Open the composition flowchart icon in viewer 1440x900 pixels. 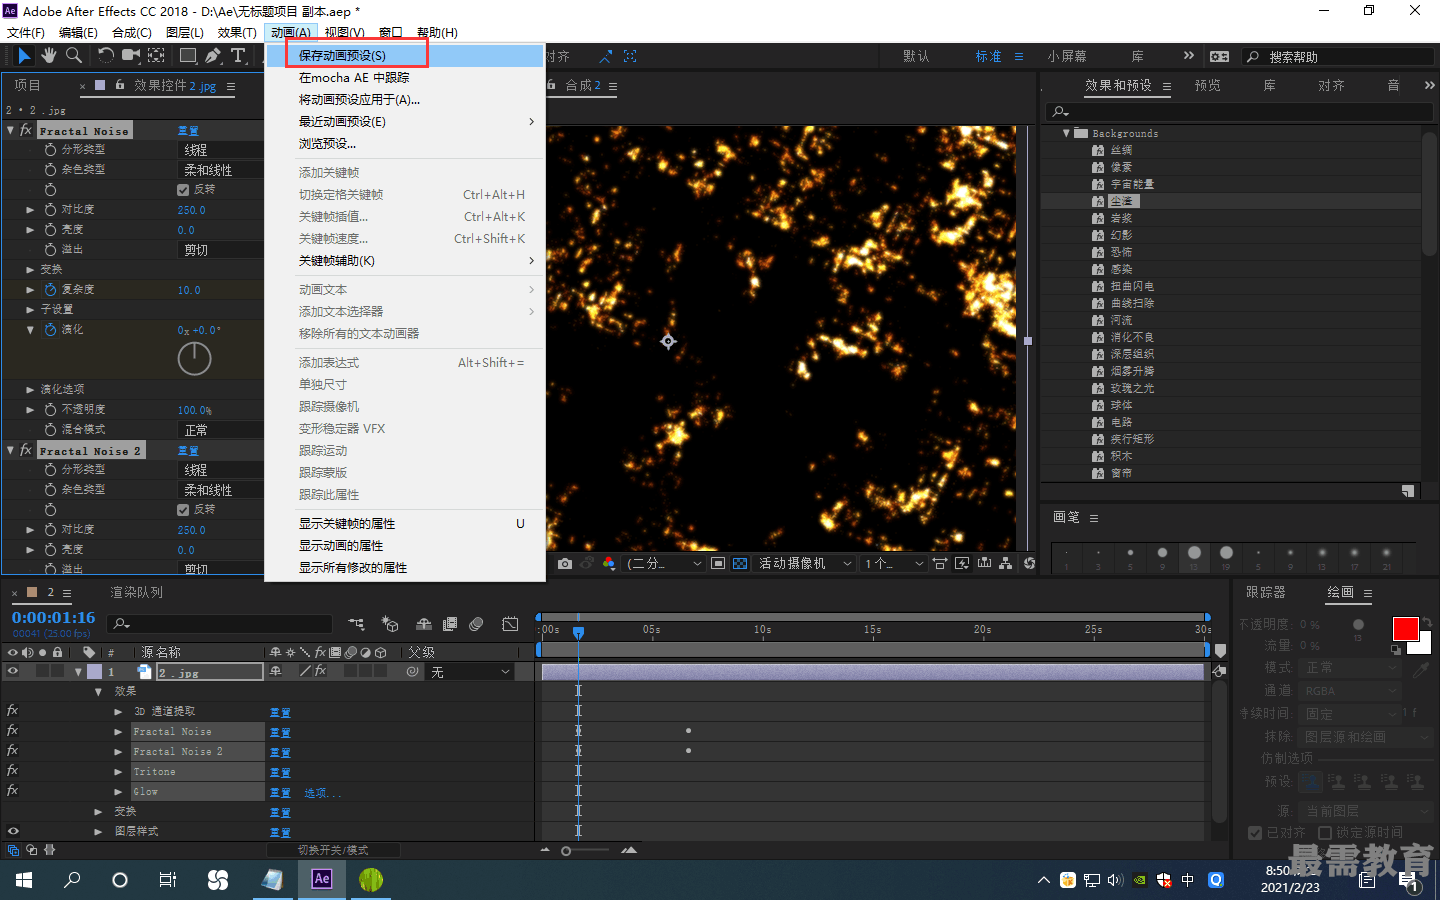1006,564
